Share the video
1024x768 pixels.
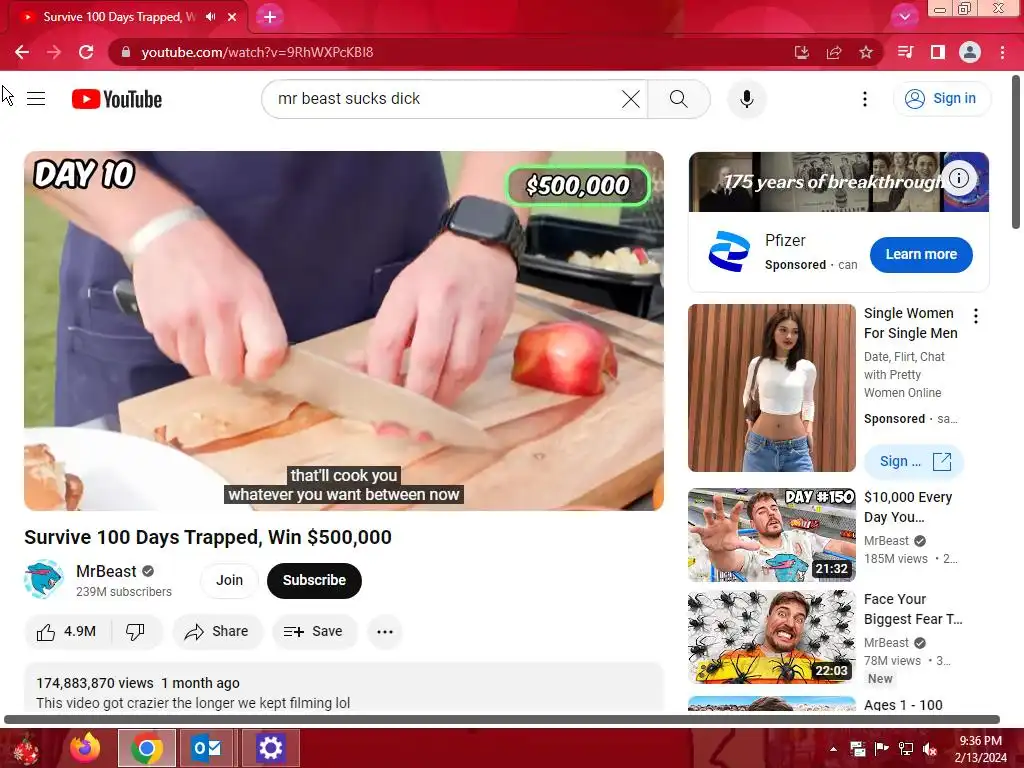pos(217,632)
